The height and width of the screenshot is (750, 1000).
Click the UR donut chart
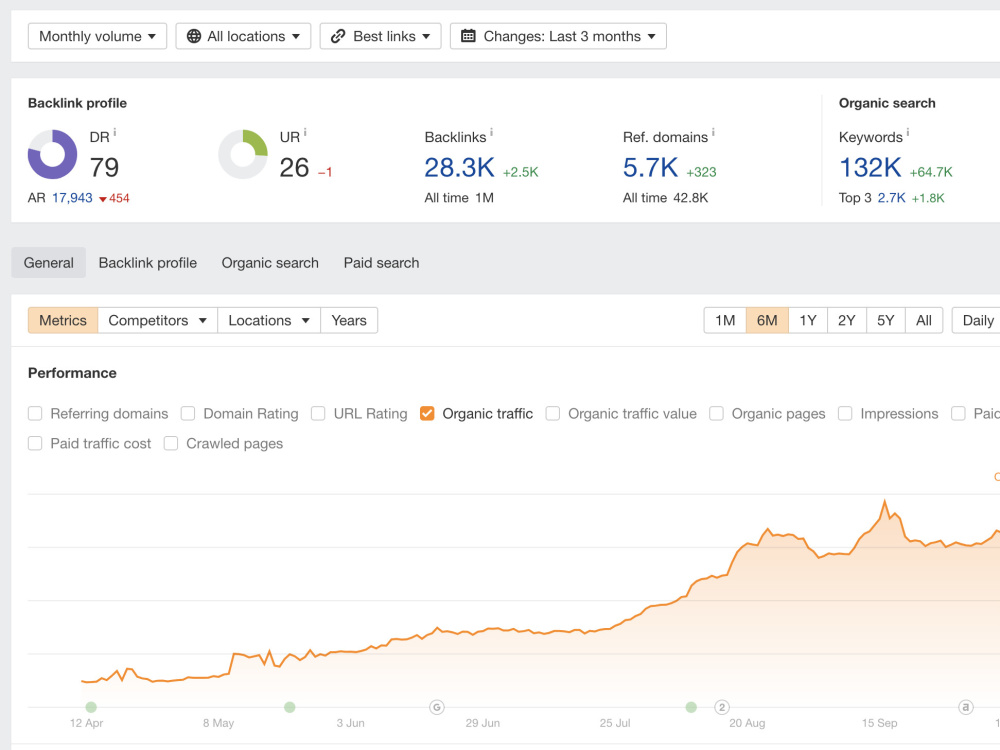243,154
